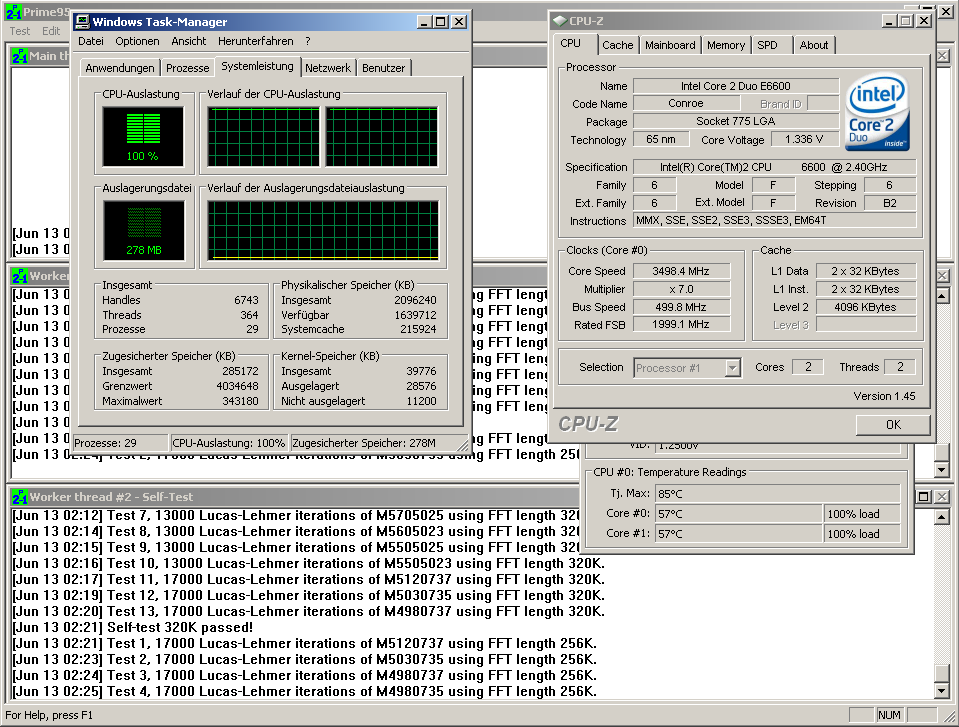Click scroll-down arrow in Worker thread #2
The image size is (959, 727).
pyautogui.click(x=941, y=691)
